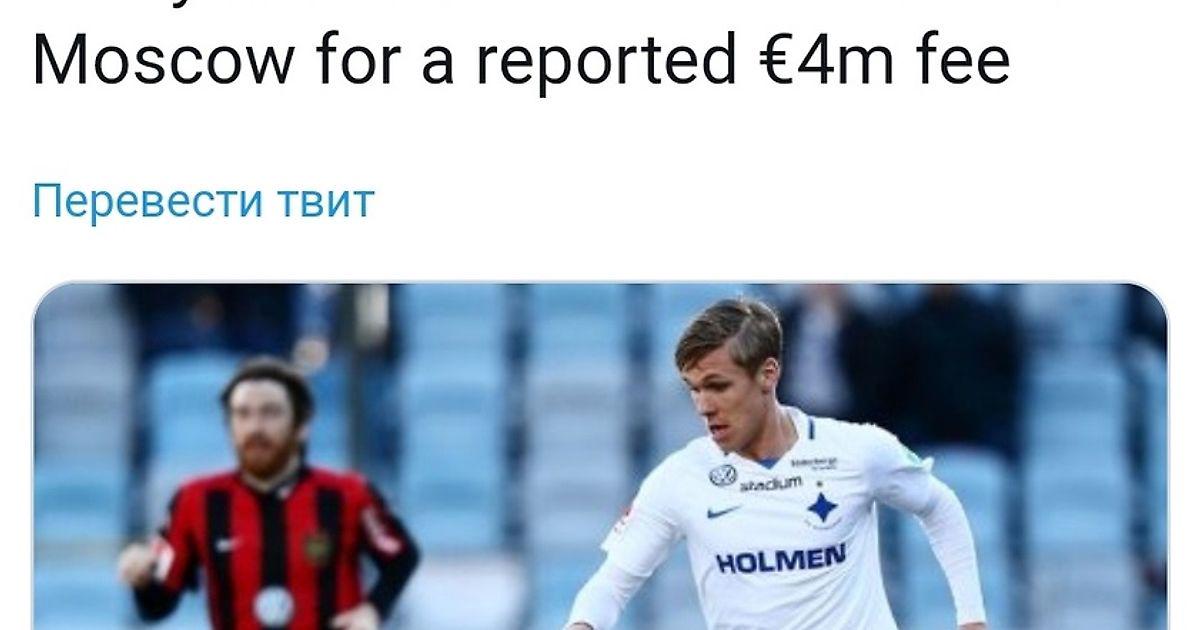Click the HOLMEN sponsor logo on white jersey
Image resolution: width=1200 pixels, height=630 pixels.
(781, 559)
